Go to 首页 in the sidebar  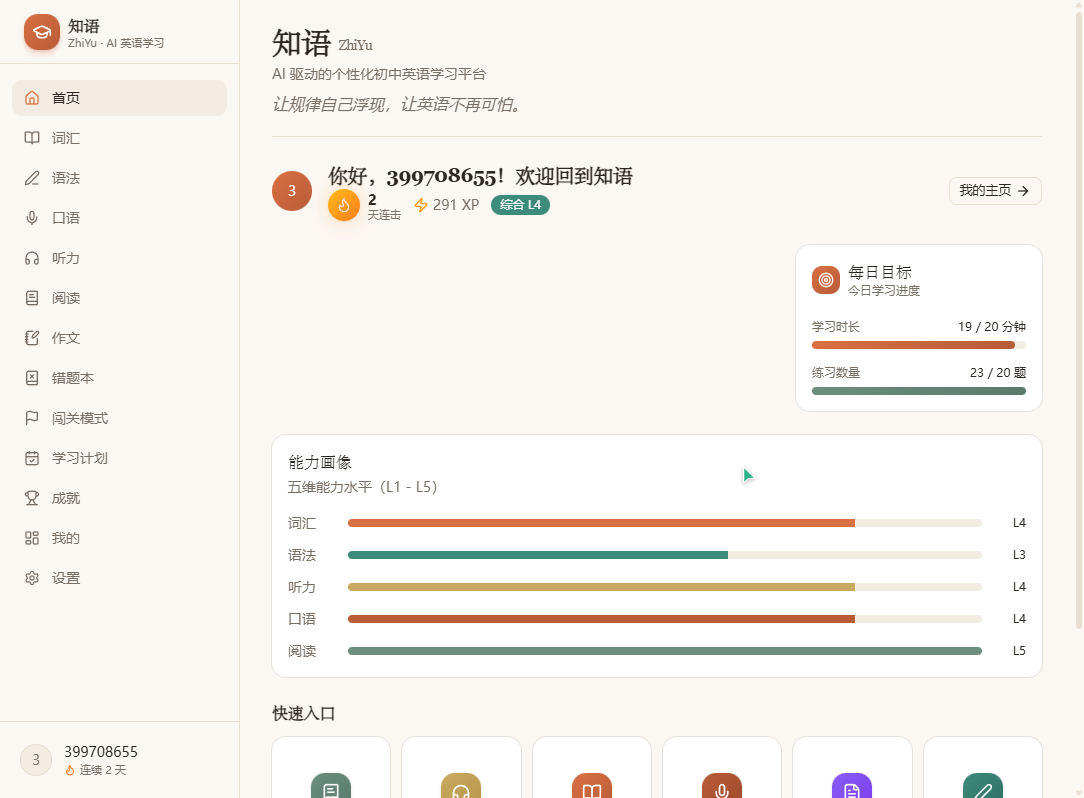coord(120,98)
